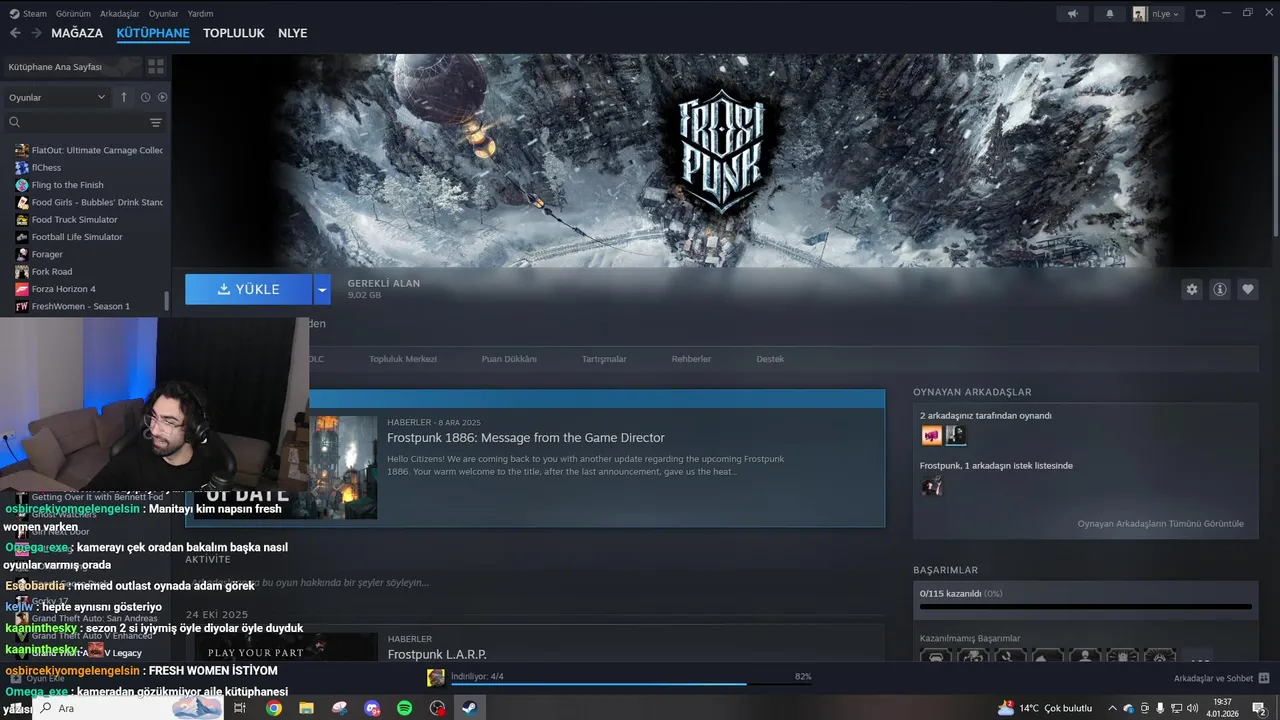Click the YÜKLE install button

(249, 289)
